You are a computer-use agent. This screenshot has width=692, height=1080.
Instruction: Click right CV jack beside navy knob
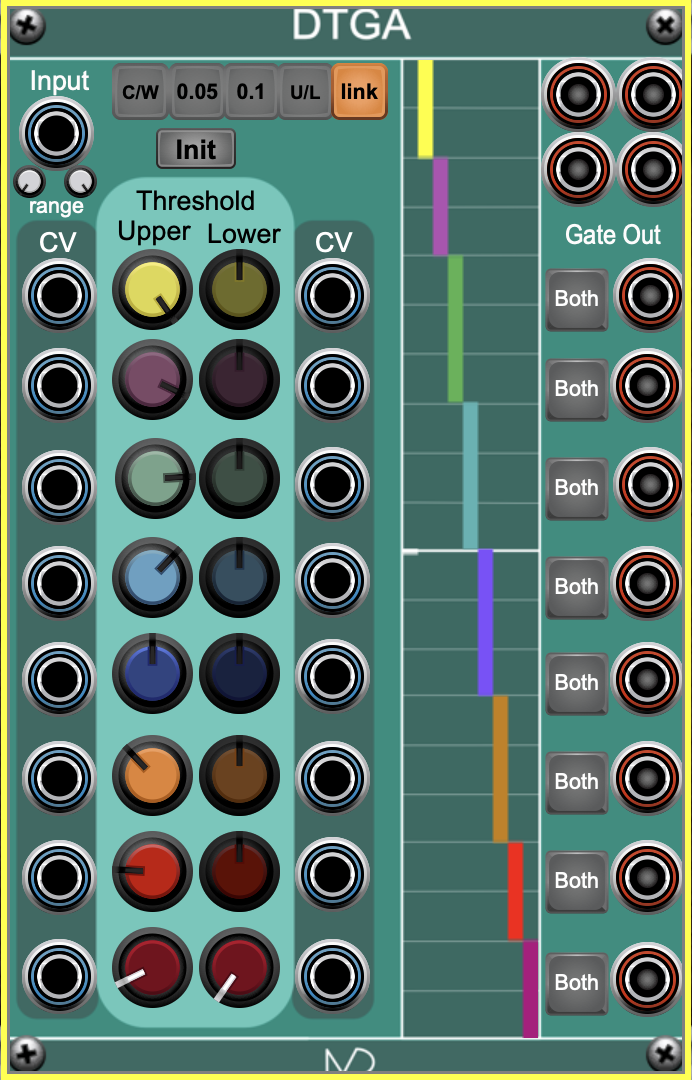point(333,676)
